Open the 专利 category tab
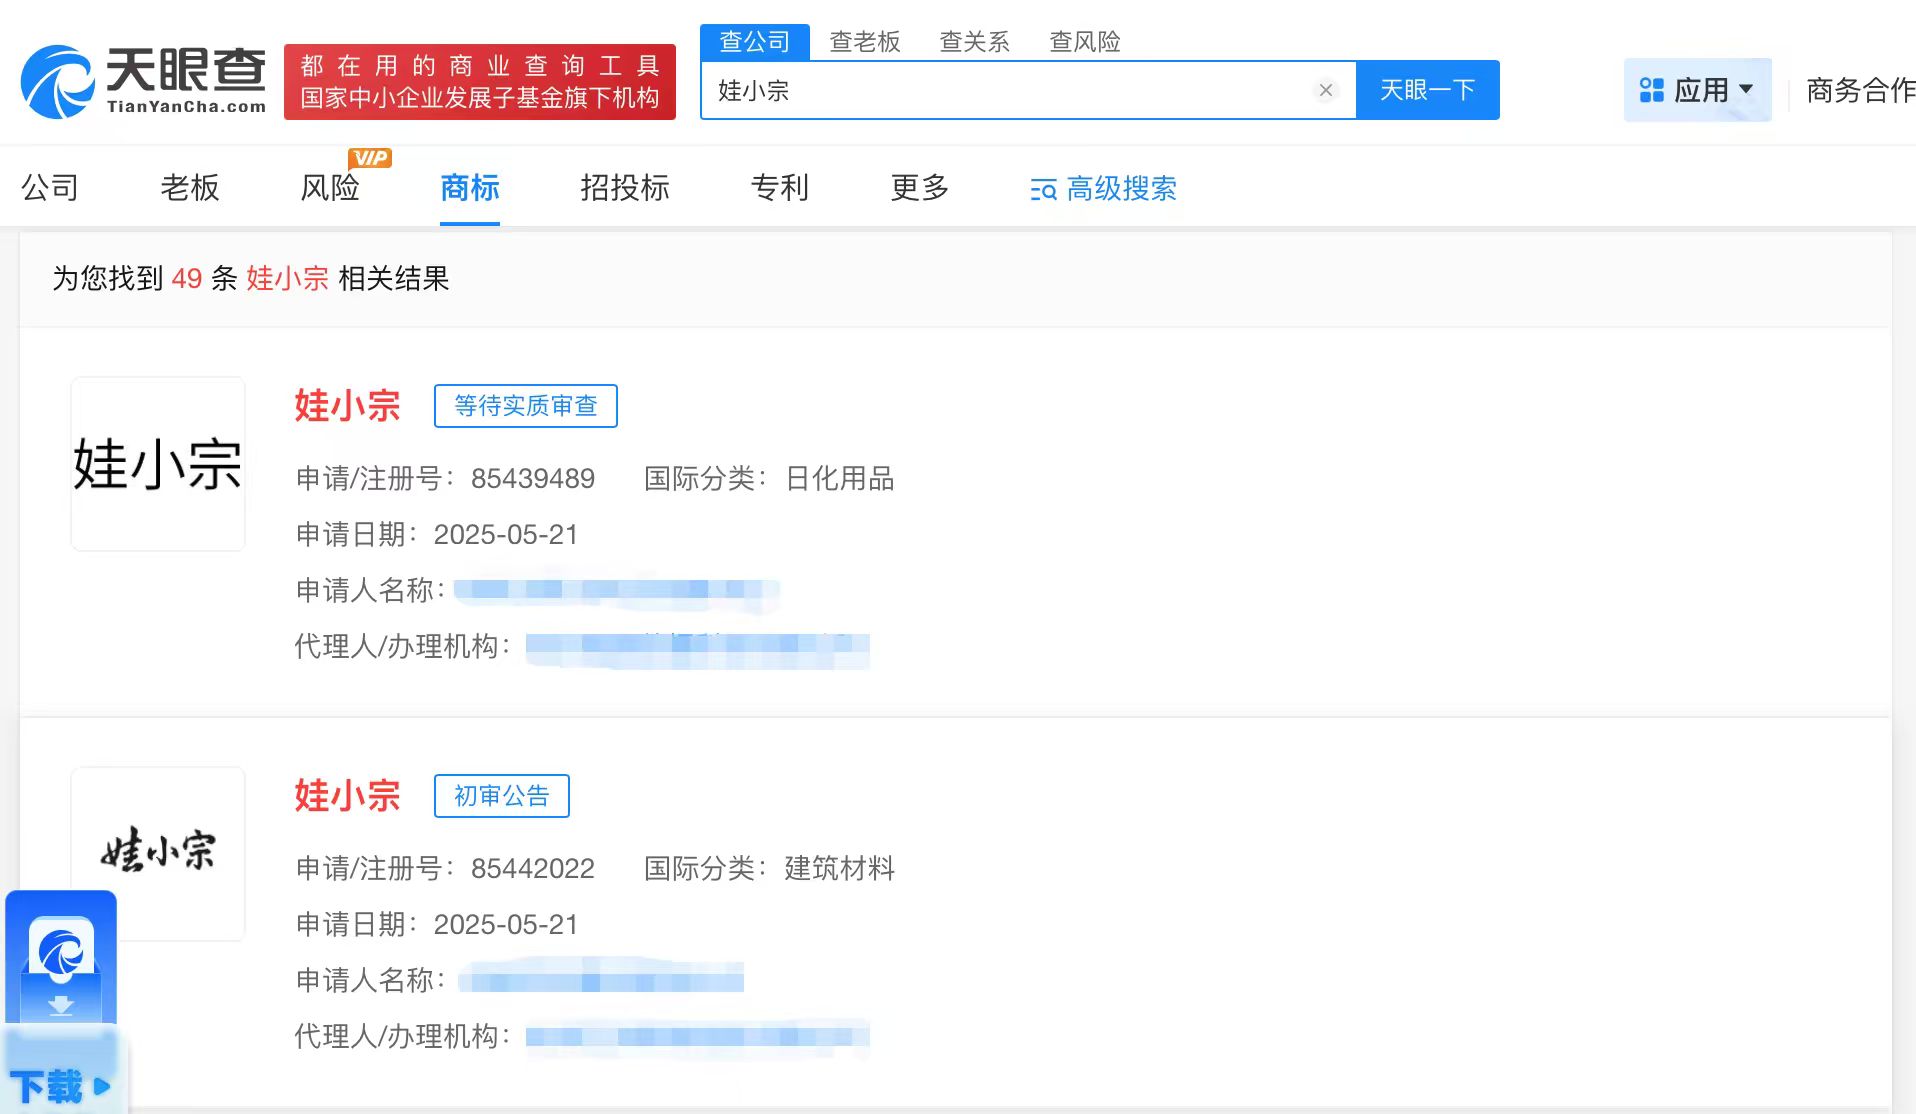The image size is (1916, 1114). (779, 188)
